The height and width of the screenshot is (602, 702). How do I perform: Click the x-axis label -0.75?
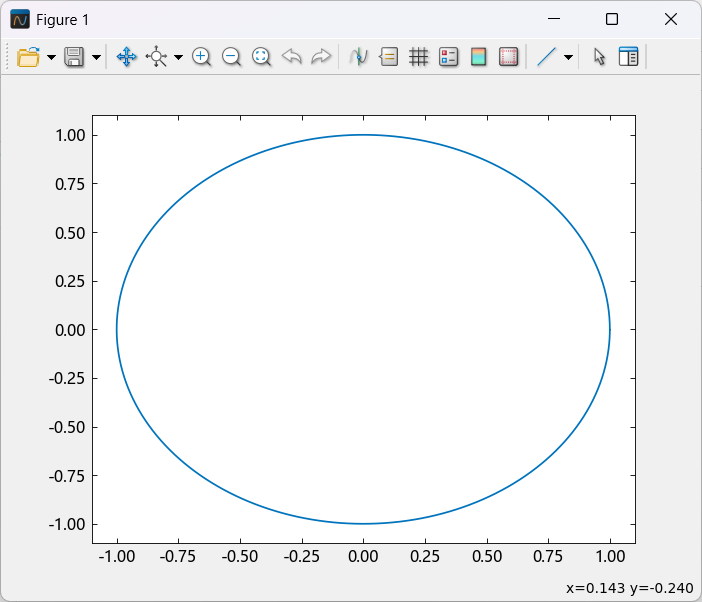click(178, 556)
